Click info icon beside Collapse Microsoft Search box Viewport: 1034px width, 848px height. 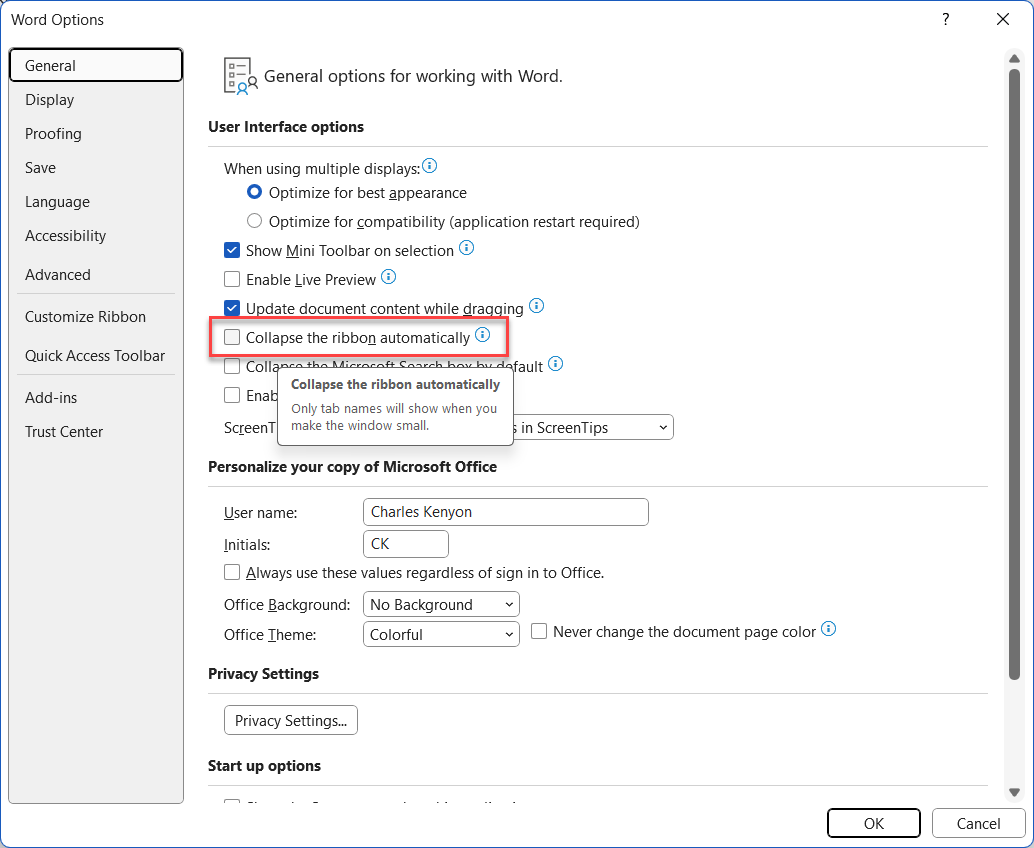(556, 365)
